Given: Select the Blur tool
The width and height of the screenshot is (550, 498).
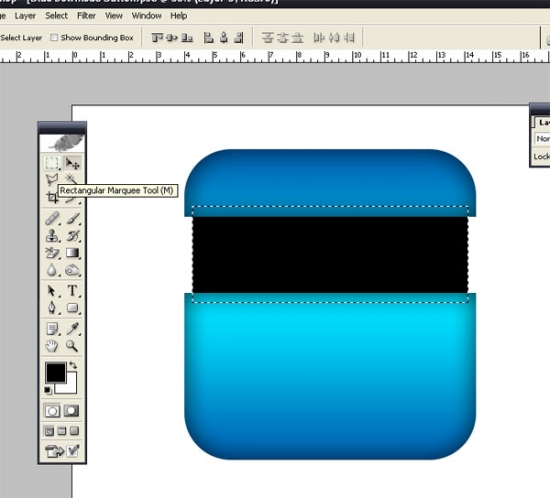Looking at the screenshot, I should pos(52,270).
